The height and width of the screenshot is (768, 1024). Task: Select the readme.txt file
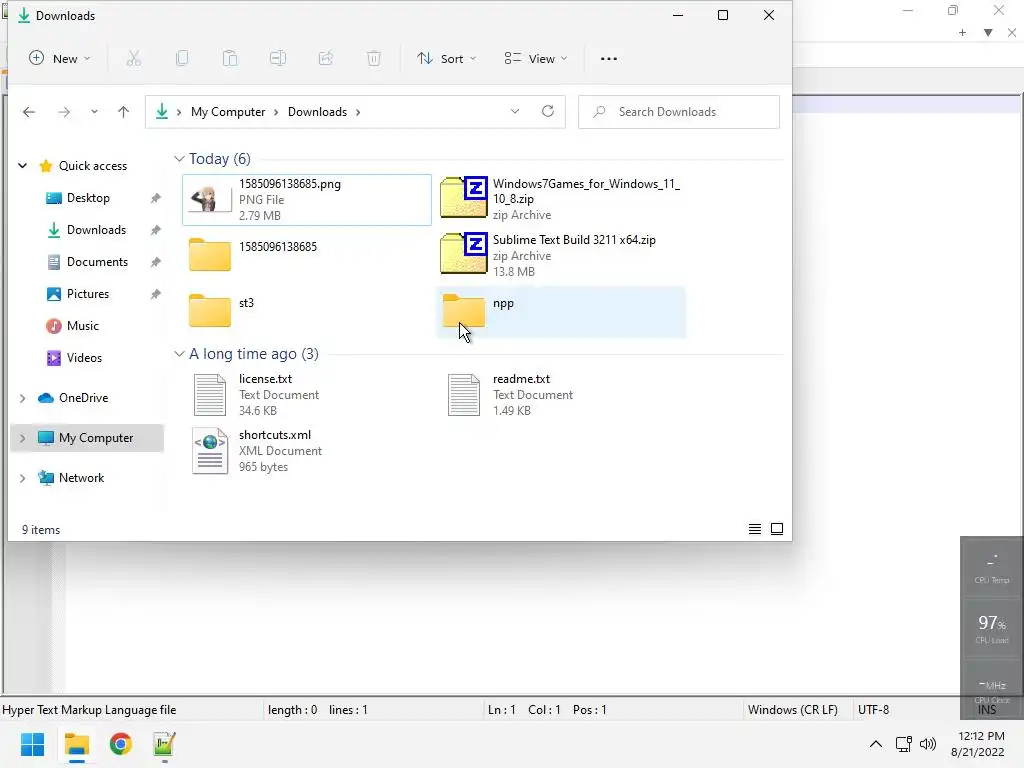561,394
